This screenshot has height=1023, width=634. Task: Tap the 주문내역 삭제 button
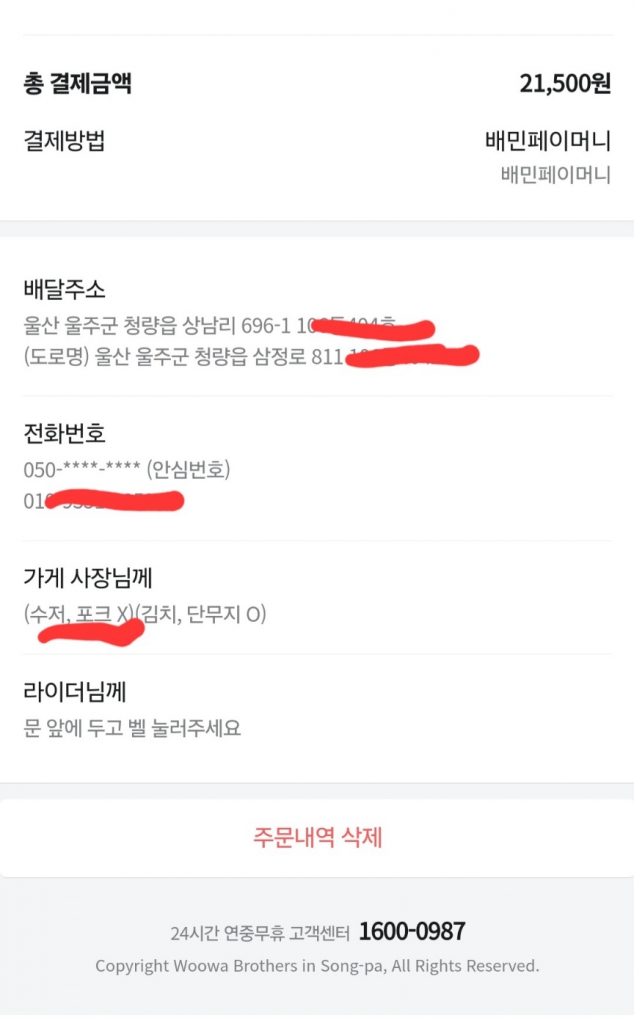point(317,837)
